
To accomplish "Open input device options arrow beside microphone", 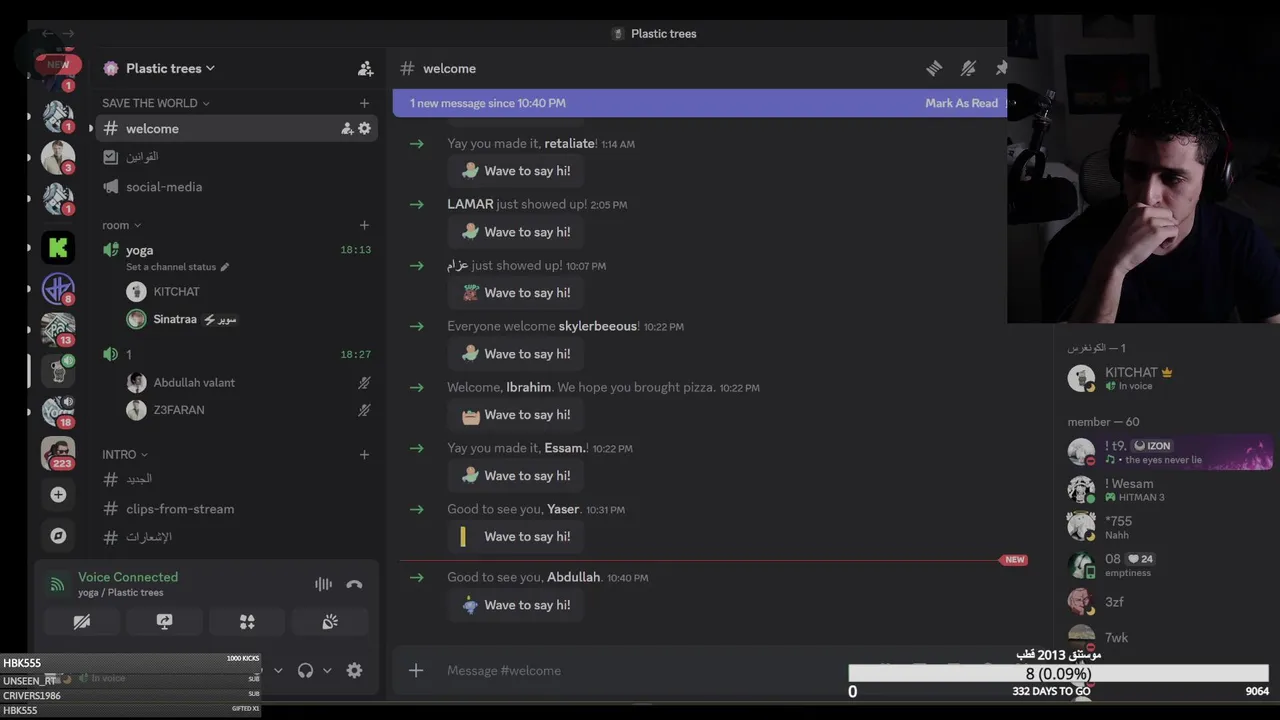I will coord(278,670).
